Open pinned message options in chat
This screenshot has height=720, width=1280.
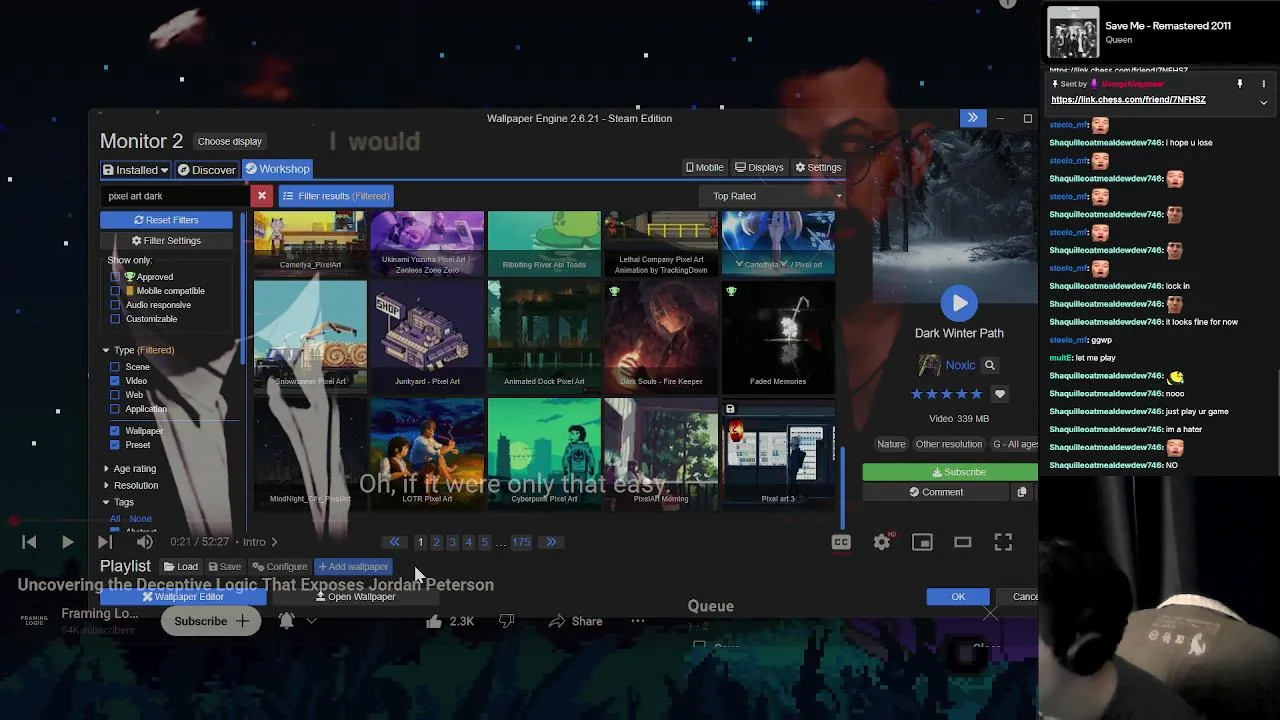1263,84
